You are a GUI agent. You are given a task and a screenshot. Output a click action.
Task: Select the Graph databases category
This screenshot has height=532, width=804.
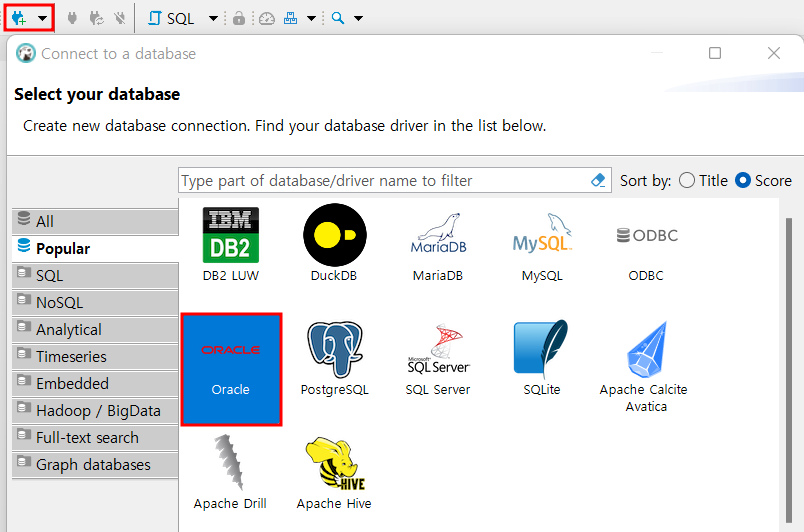click(95, 465)
